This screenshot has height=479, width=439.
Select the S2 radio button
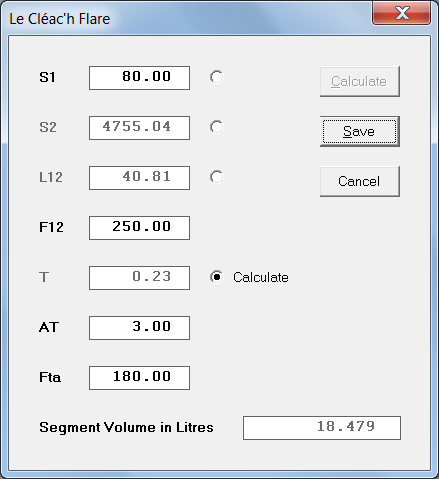217,127
